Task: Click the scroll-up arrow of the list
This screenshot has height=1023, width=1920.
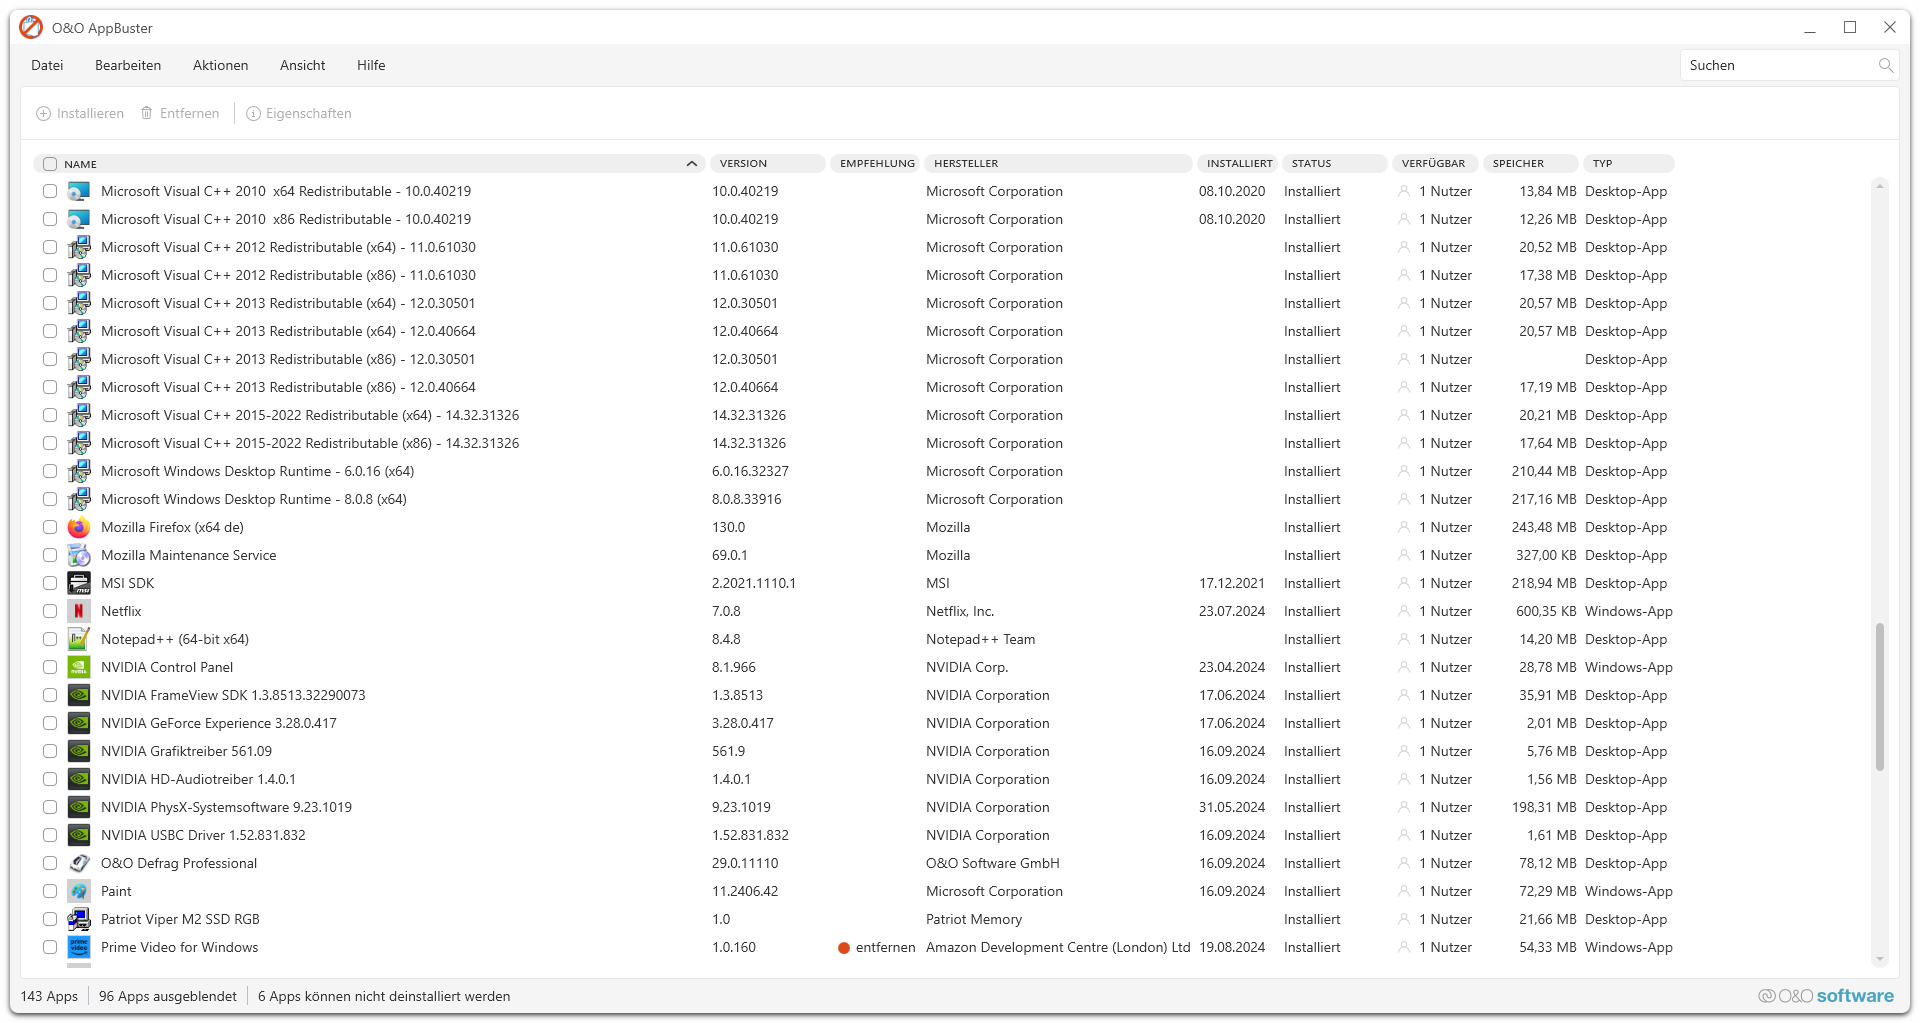Action: click(1880, 186)
